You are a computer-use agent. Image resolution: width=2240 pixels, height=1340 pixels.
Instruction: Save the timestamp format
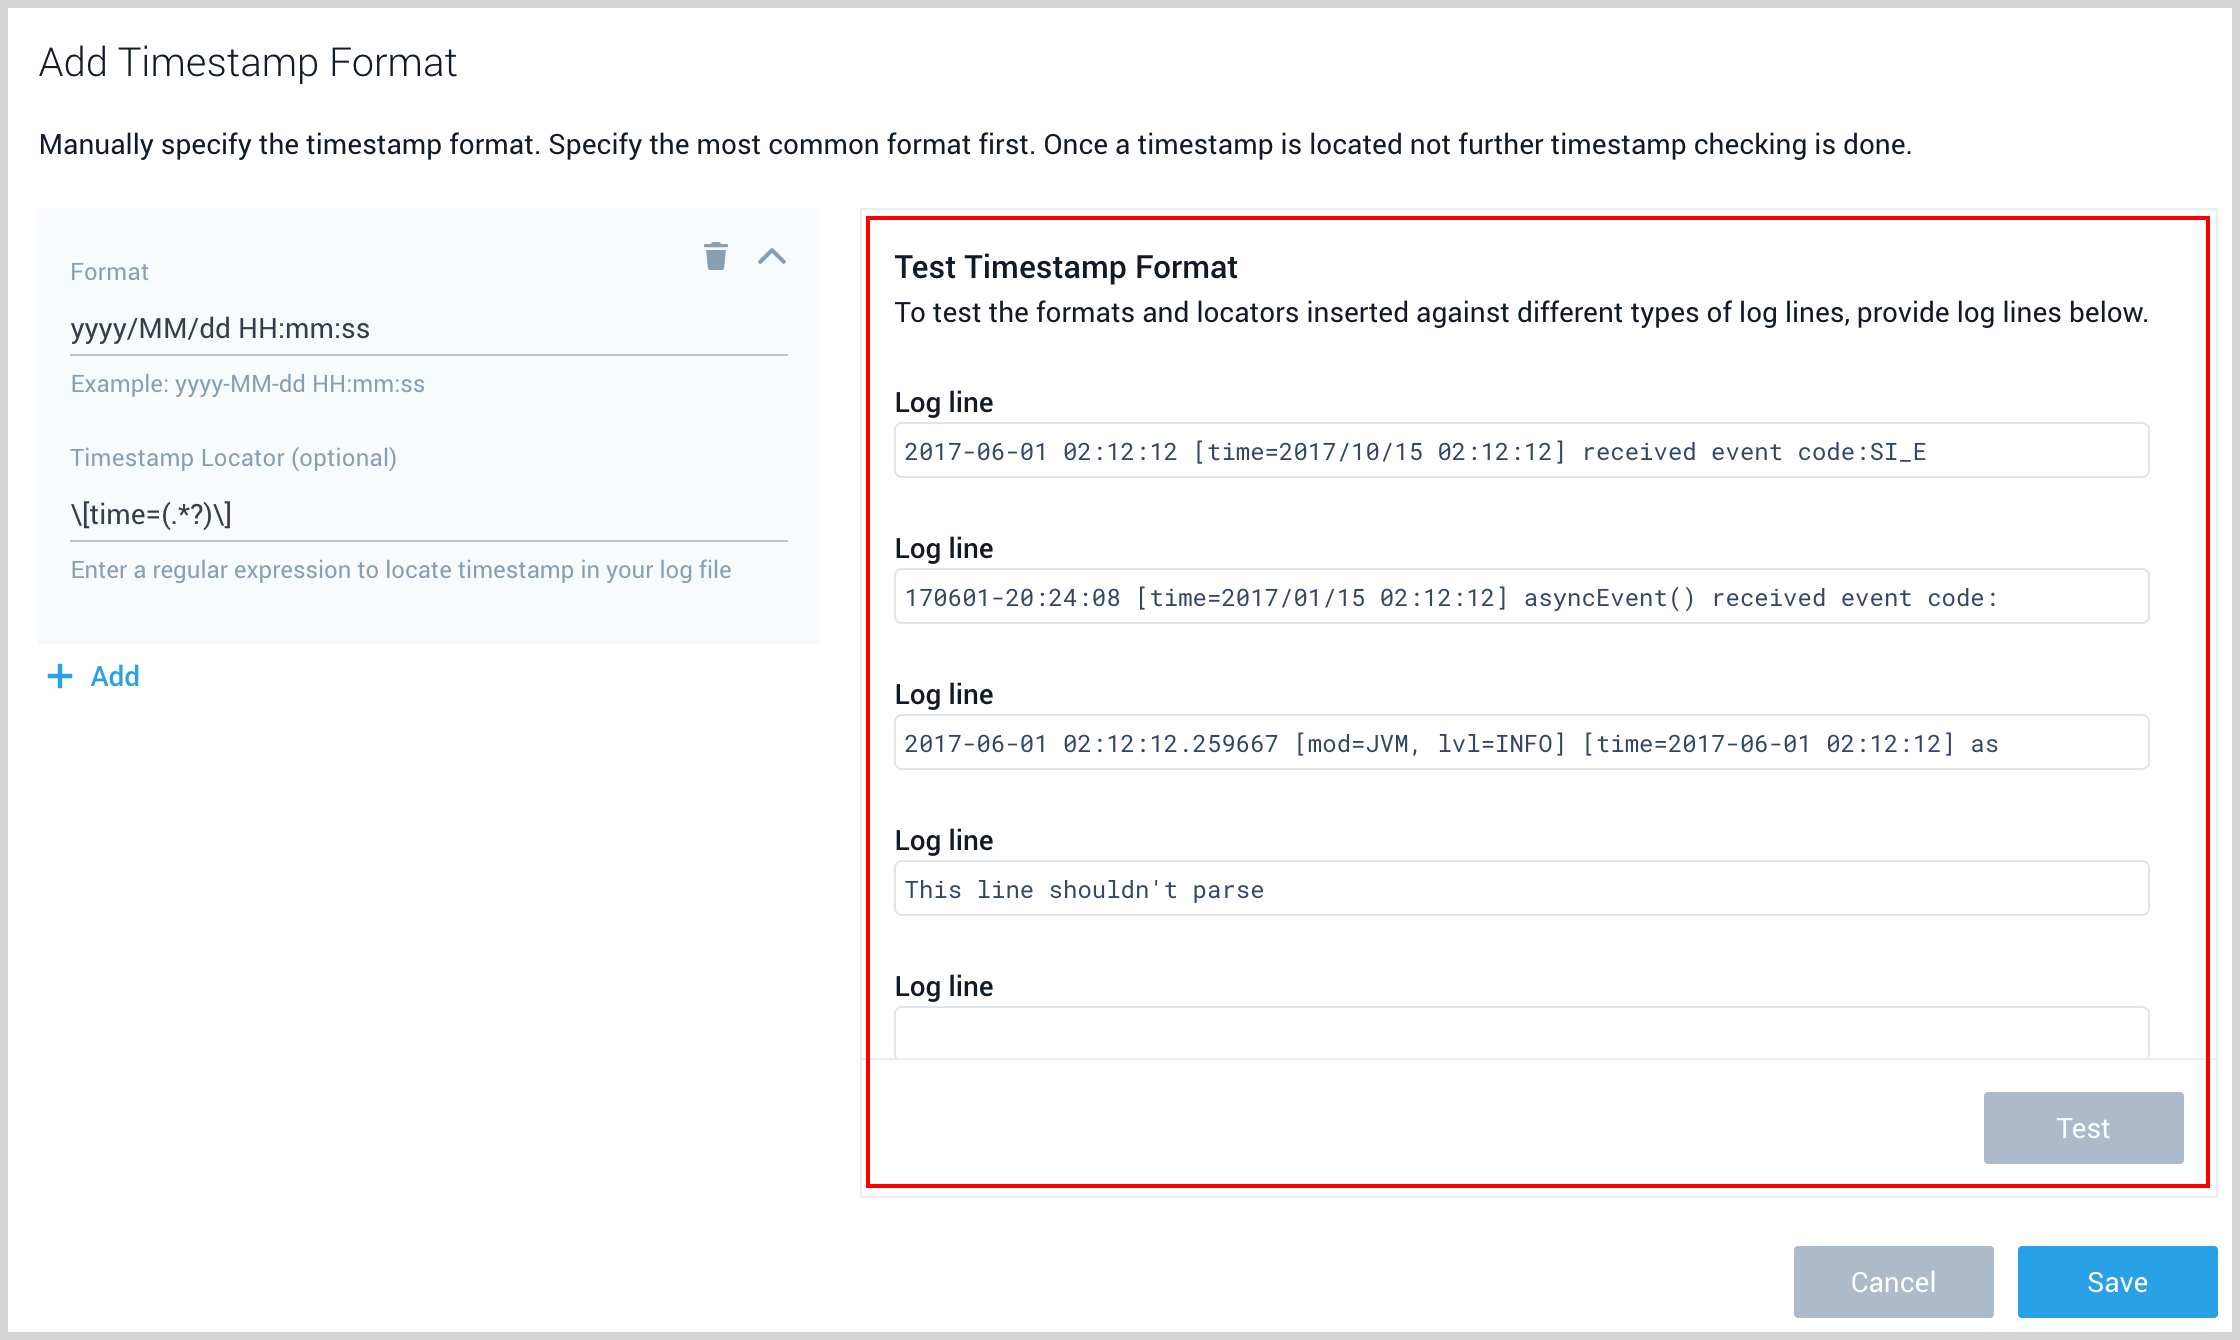tap(2116, 1281)
